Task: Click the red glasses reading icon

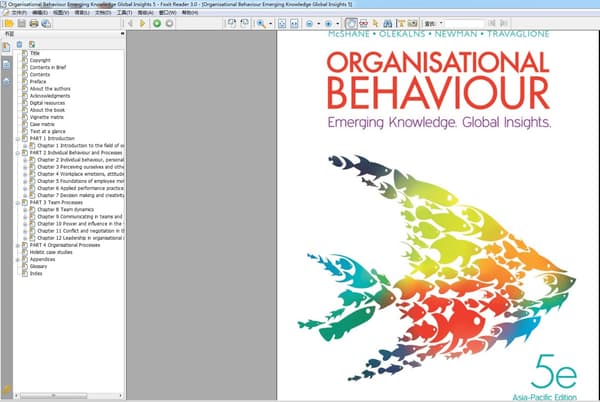Action: pyautogui.click(x=363, y=23)
